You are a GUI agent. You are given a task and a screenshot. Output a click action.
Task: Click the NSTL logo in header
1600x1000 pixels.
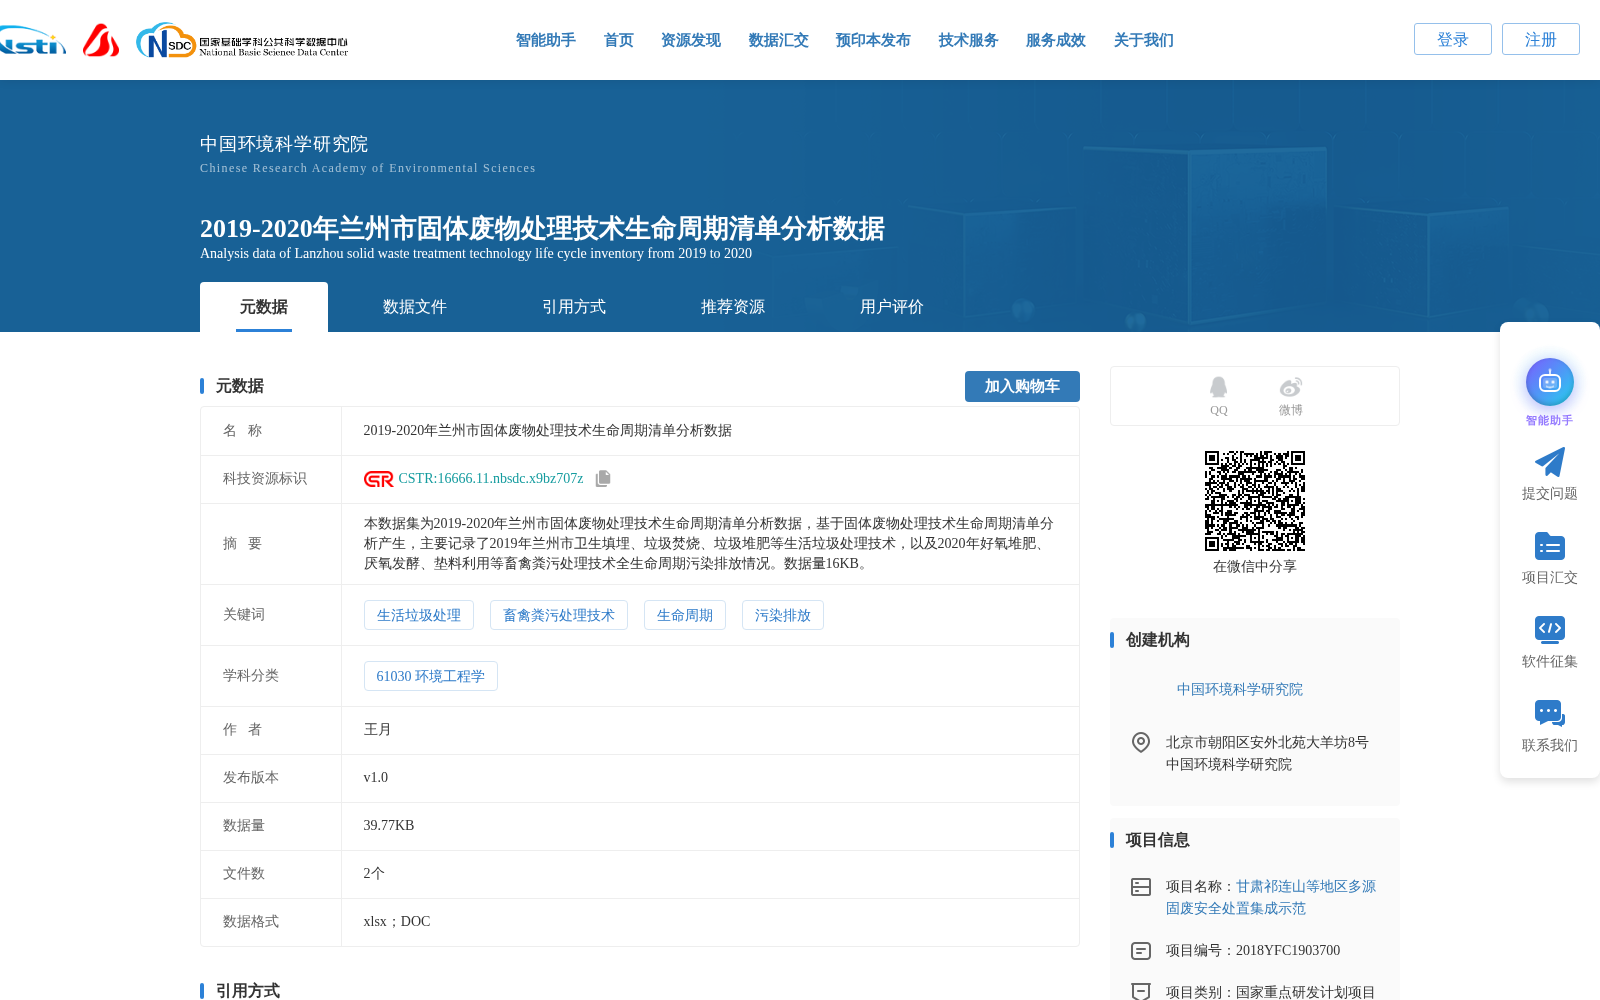point(32,41)
